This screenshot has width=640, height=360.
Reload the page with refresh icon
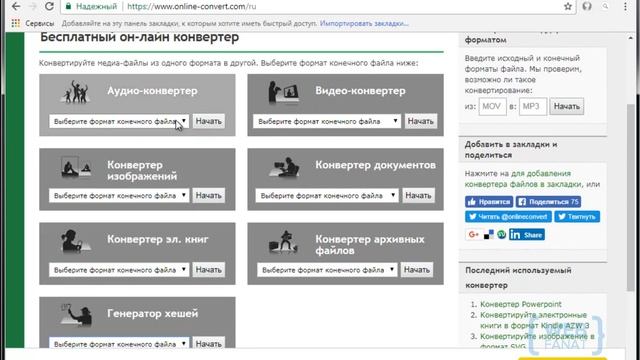coord(49,7)
